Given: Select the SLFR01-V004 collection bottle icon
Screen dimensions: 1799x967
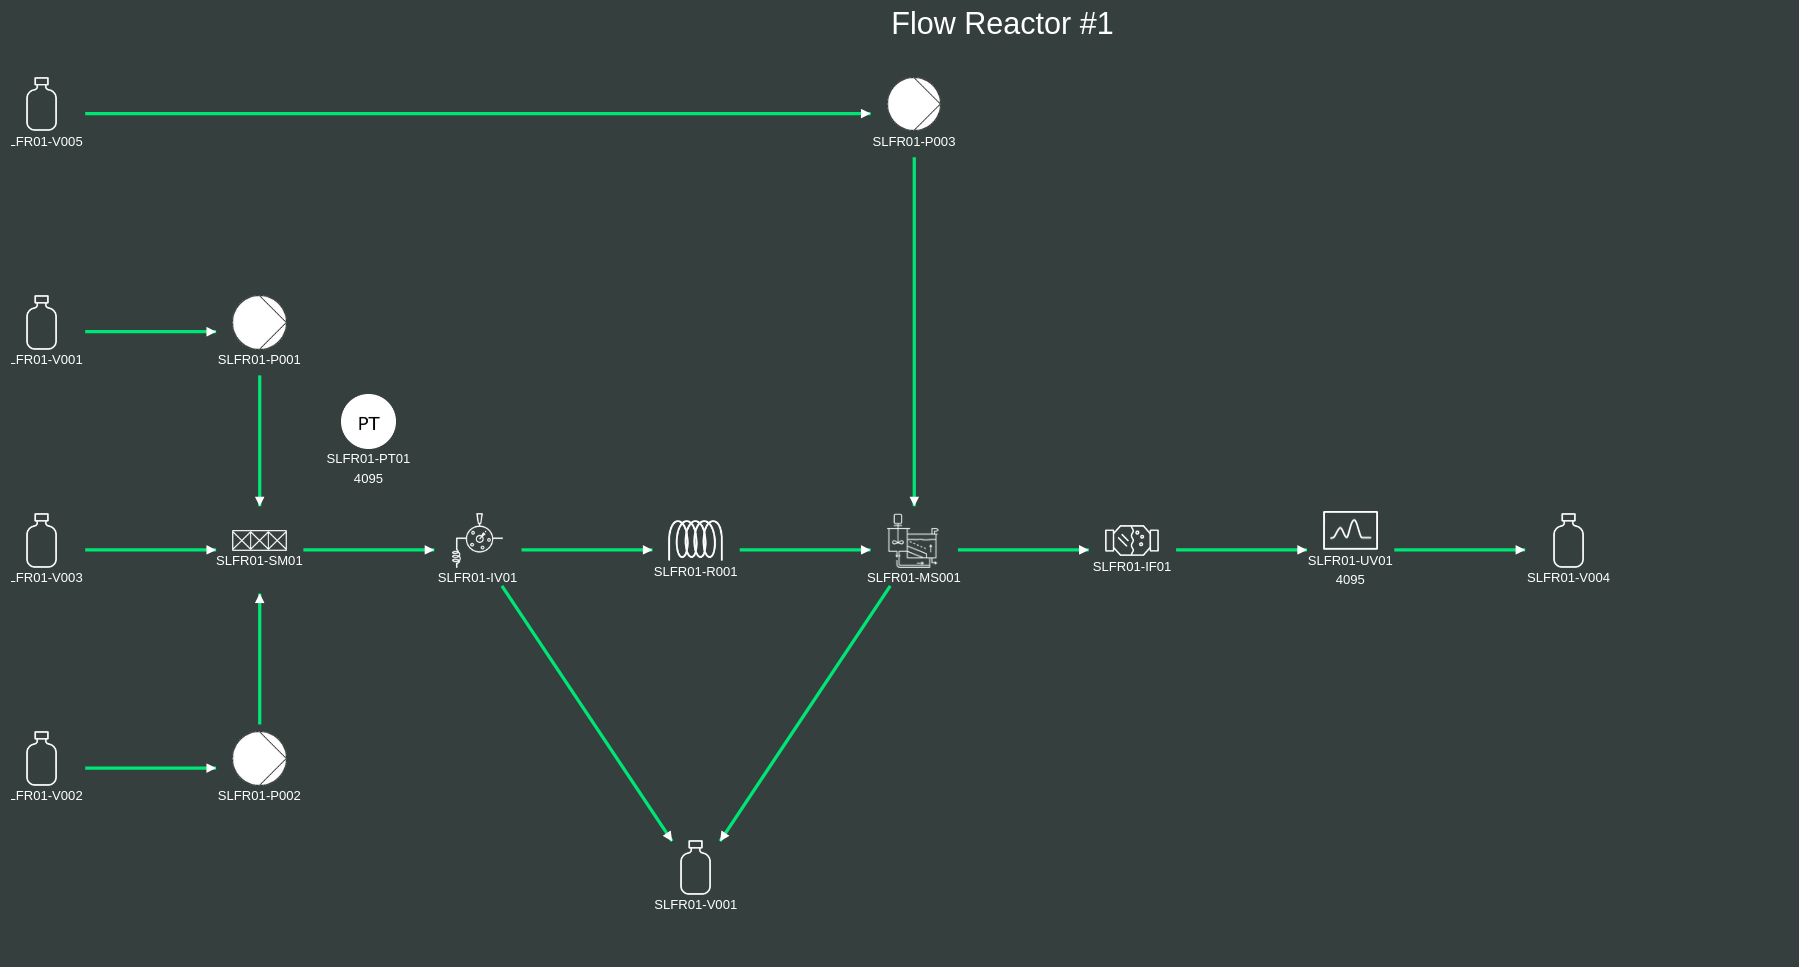Looking at the screenshot, I should (x=1568, y=540).
